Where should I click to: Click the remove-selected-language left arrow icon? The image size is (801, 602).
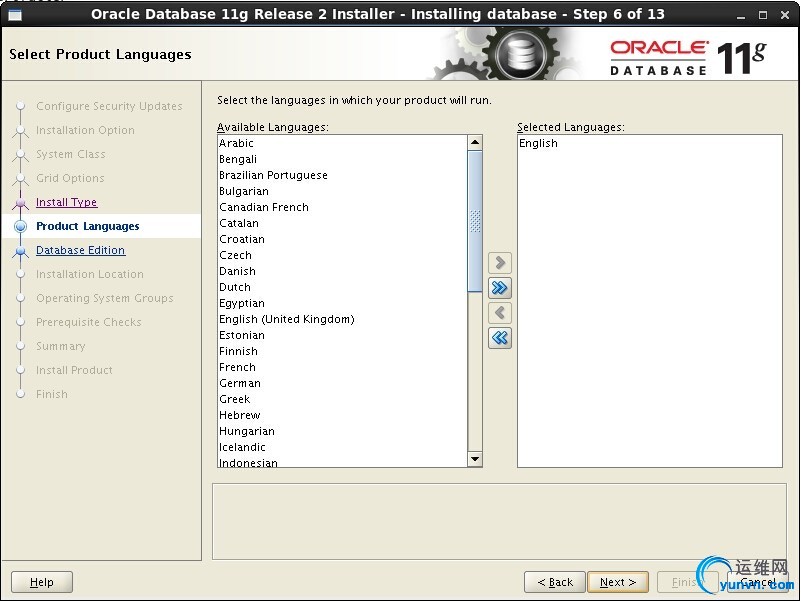pos(500,313)
